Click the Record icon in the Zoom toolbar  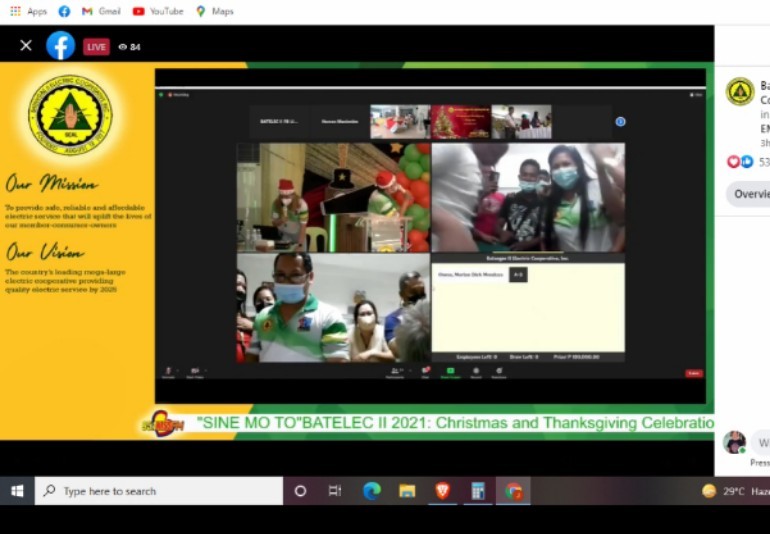475,373
